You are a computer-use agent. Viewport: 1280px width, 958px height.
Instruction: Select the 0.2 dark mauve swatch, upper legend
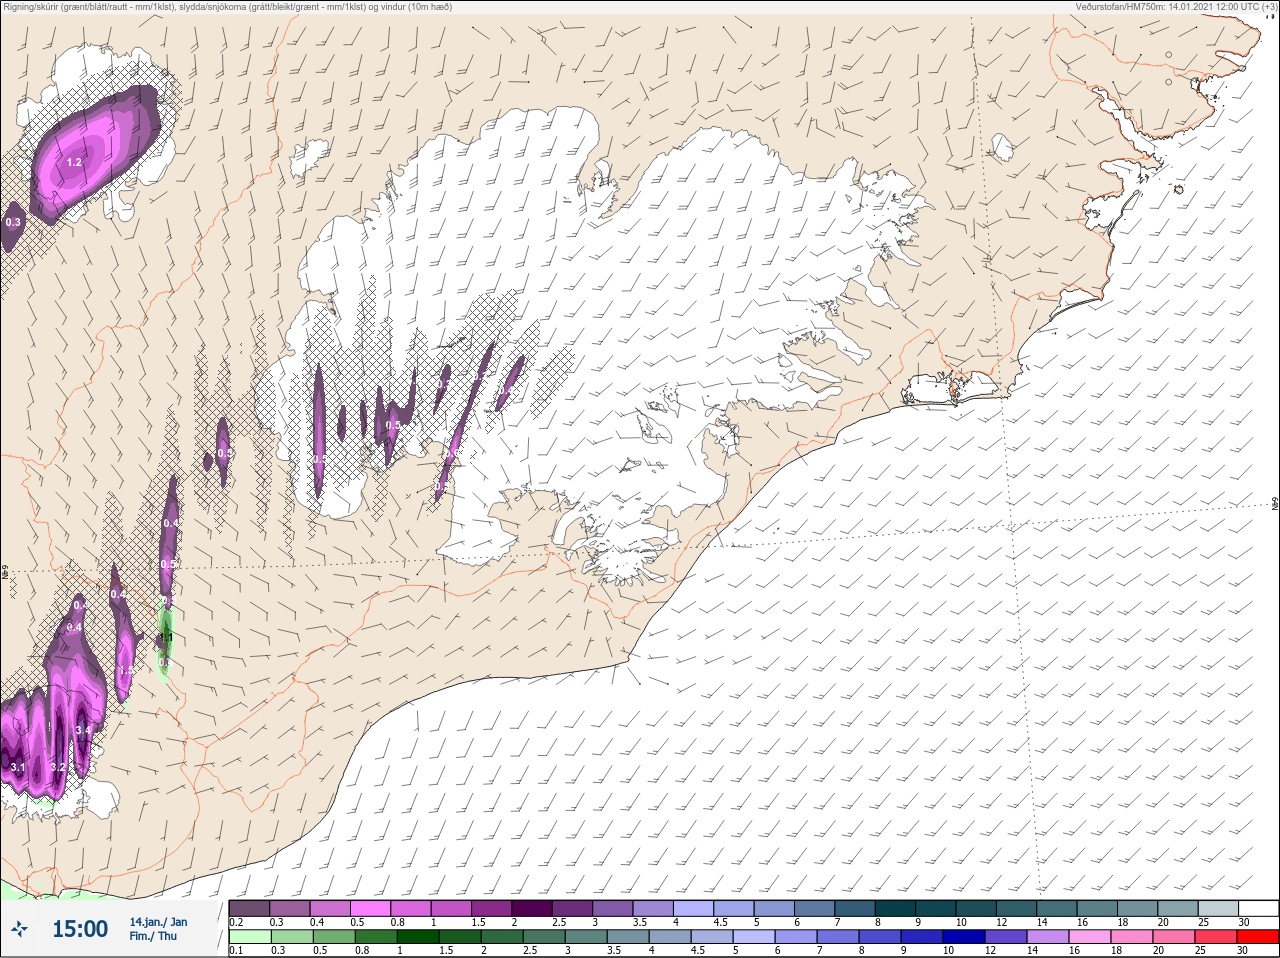pyautogui.click(x=249, y=908)
